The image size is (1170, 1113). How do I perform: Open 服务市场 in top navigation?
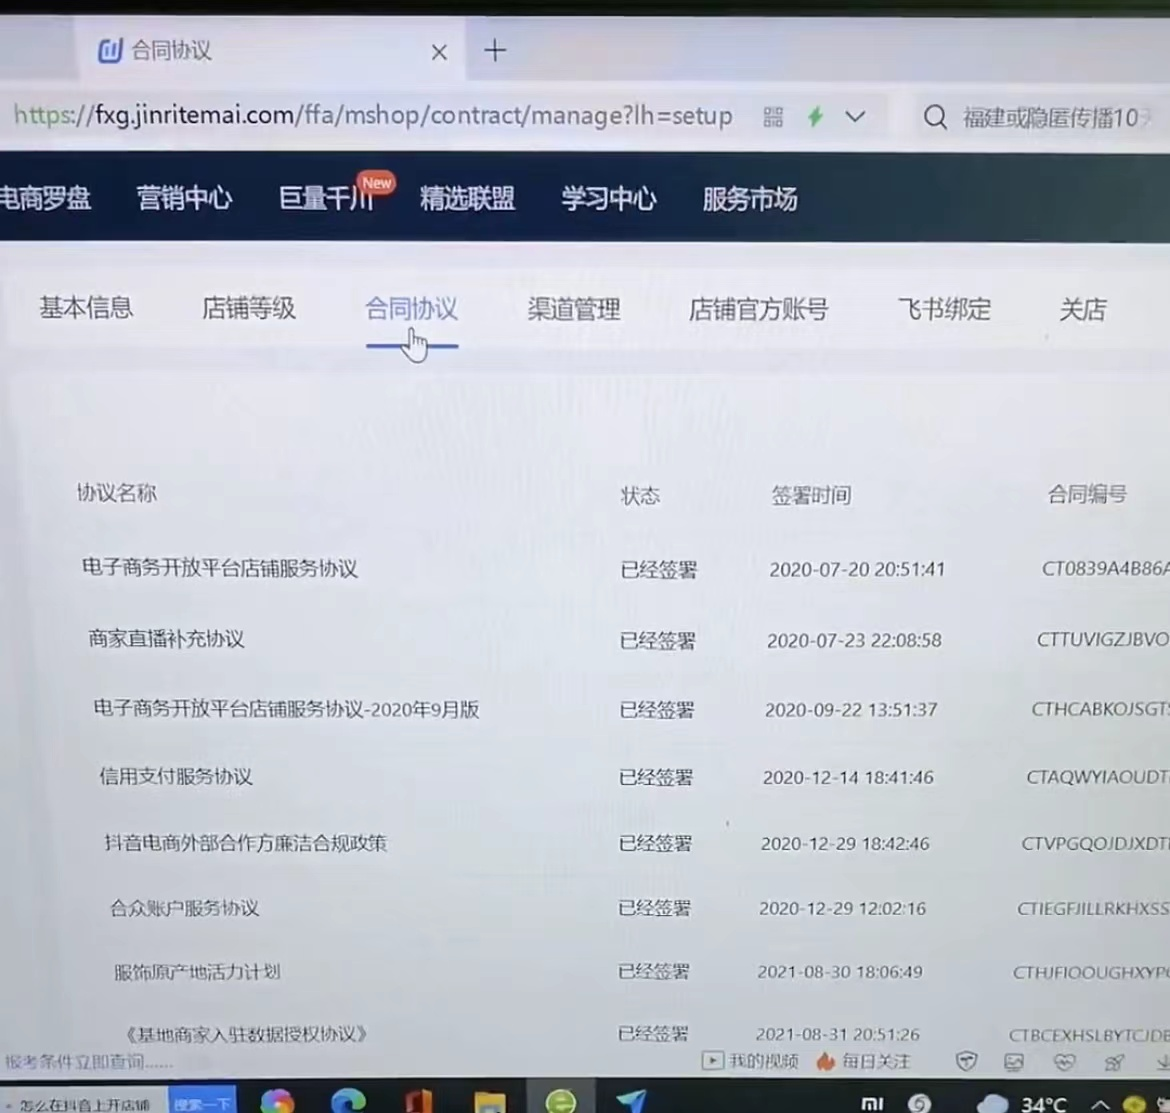(750, 199)
